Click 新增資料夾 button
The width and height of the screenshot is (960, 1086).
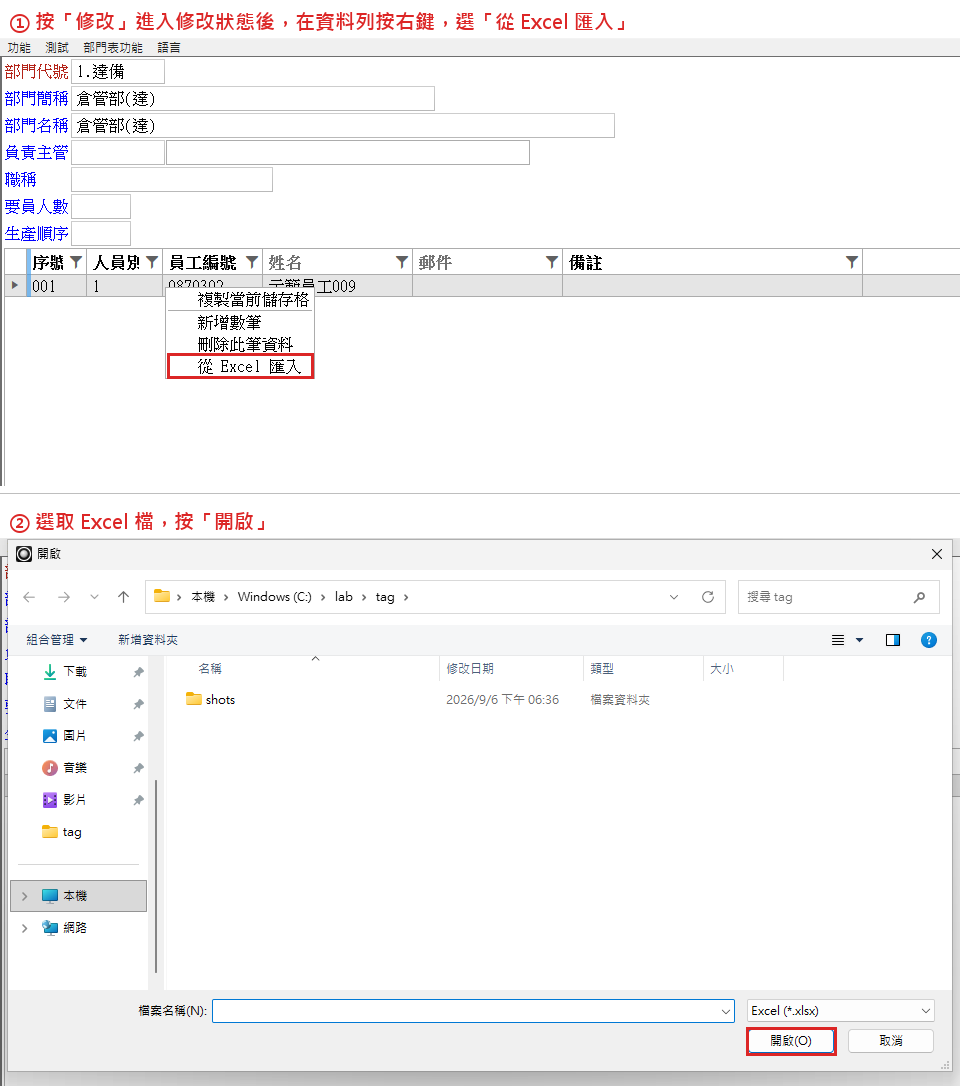coord(148,640)
